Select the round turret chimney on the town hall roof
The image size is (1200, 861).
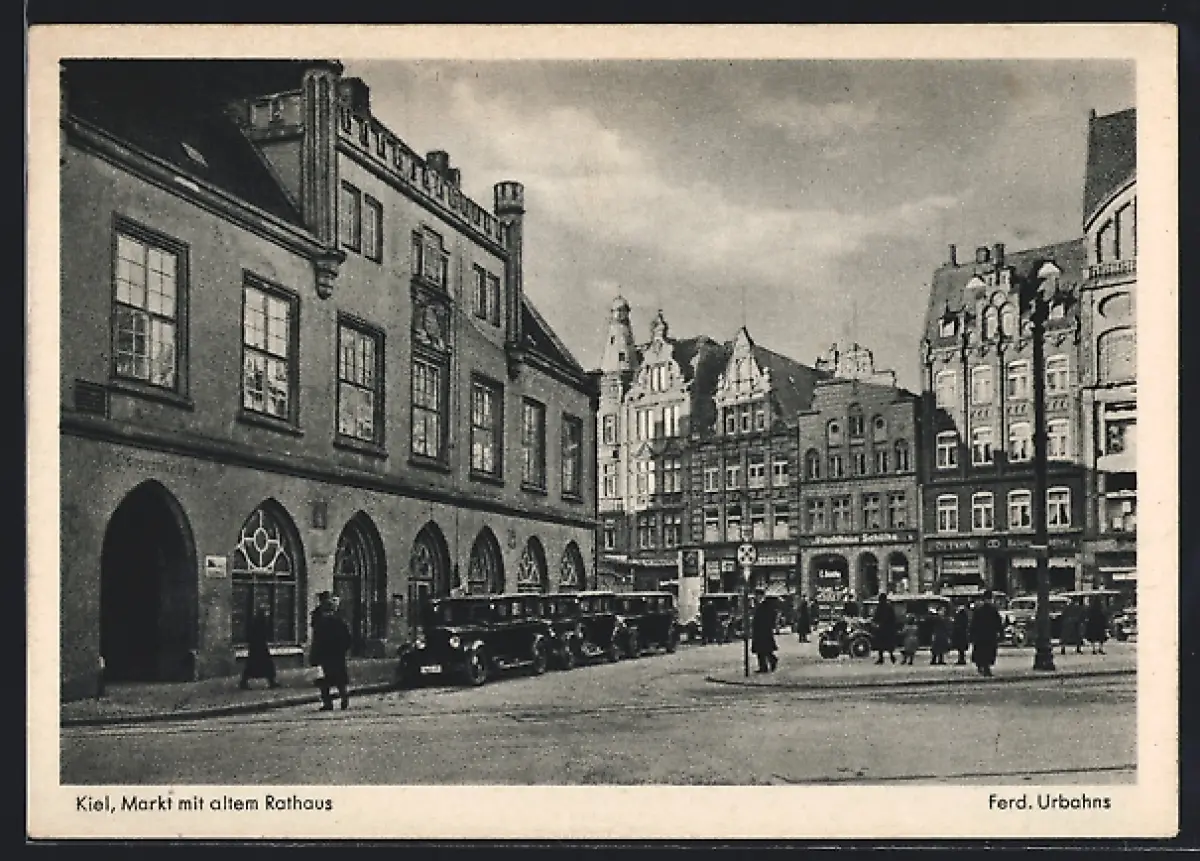coord(509,198)
